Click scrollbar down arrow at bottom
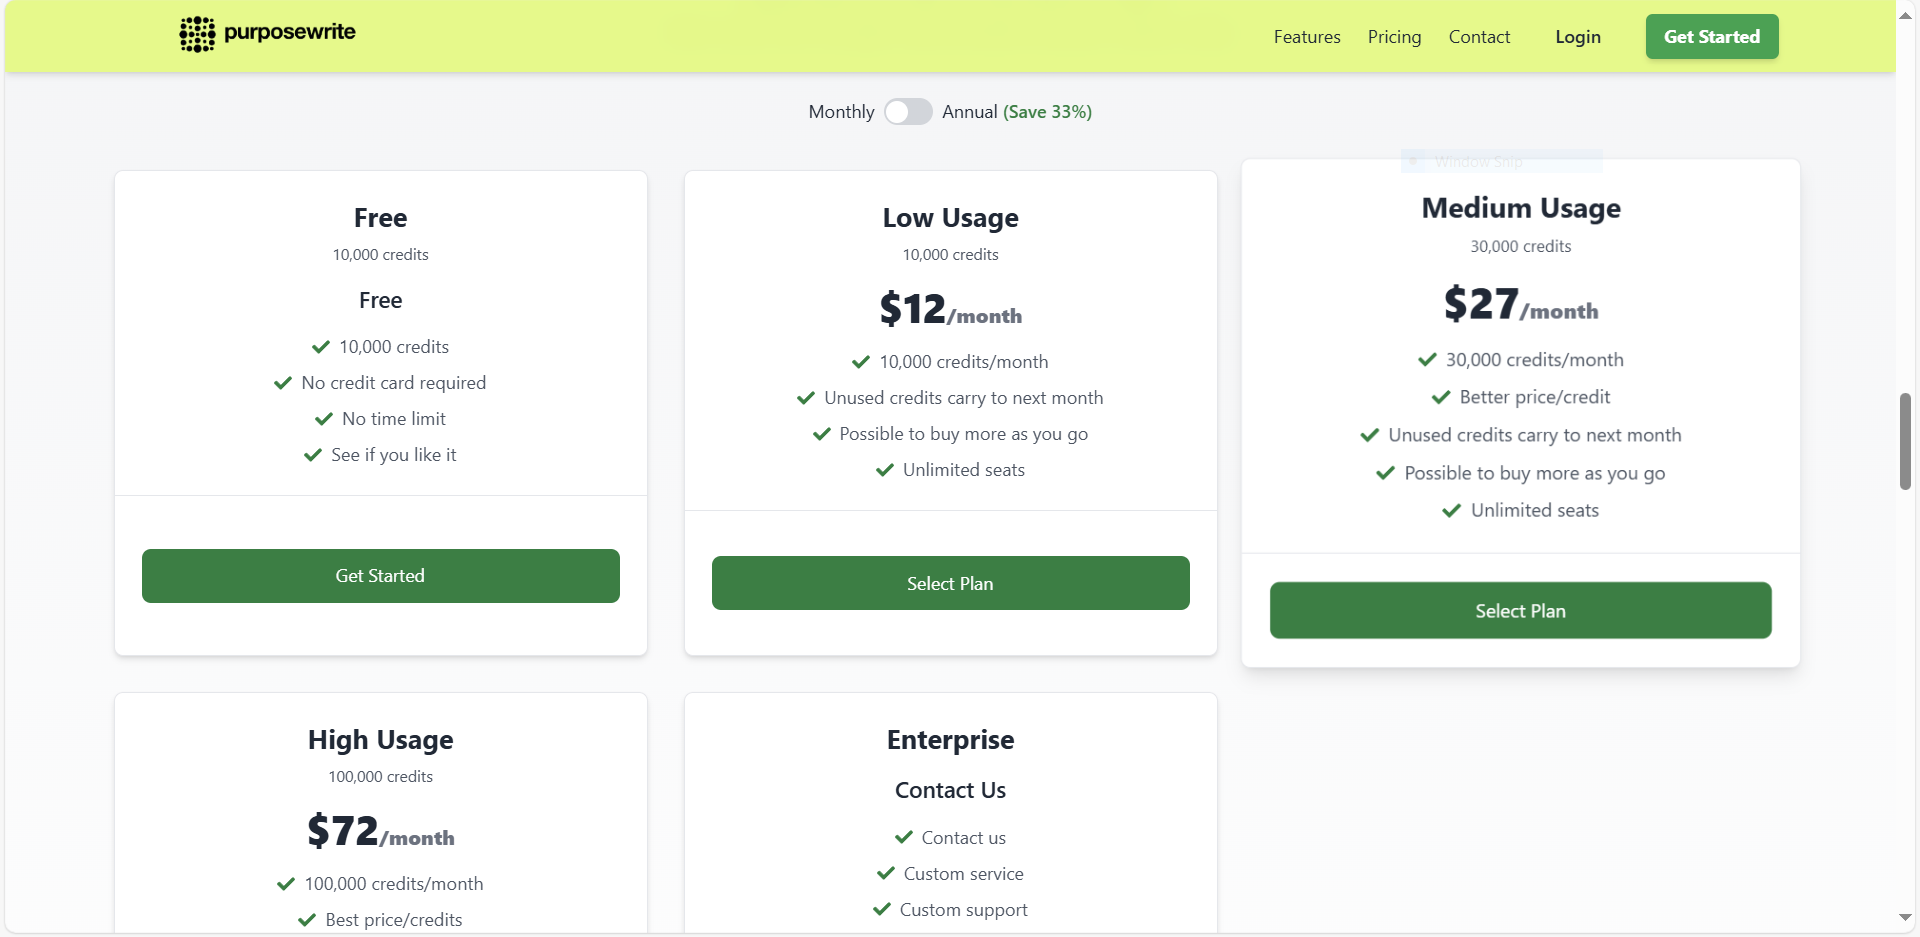Screen dimensions: 1920x937 (x=1905, y=917)
